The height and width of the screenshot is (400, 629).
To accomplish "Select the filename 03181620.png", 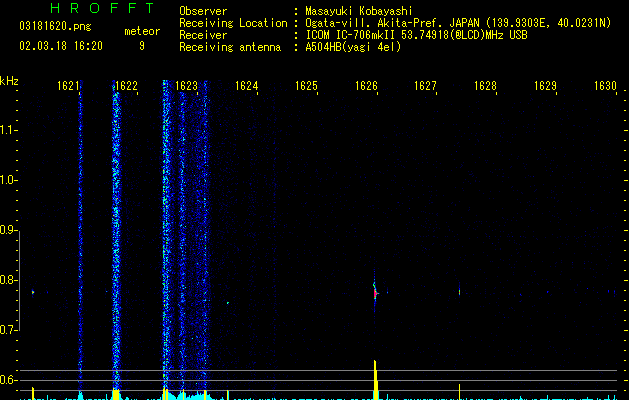I will [x=55, y=26].
